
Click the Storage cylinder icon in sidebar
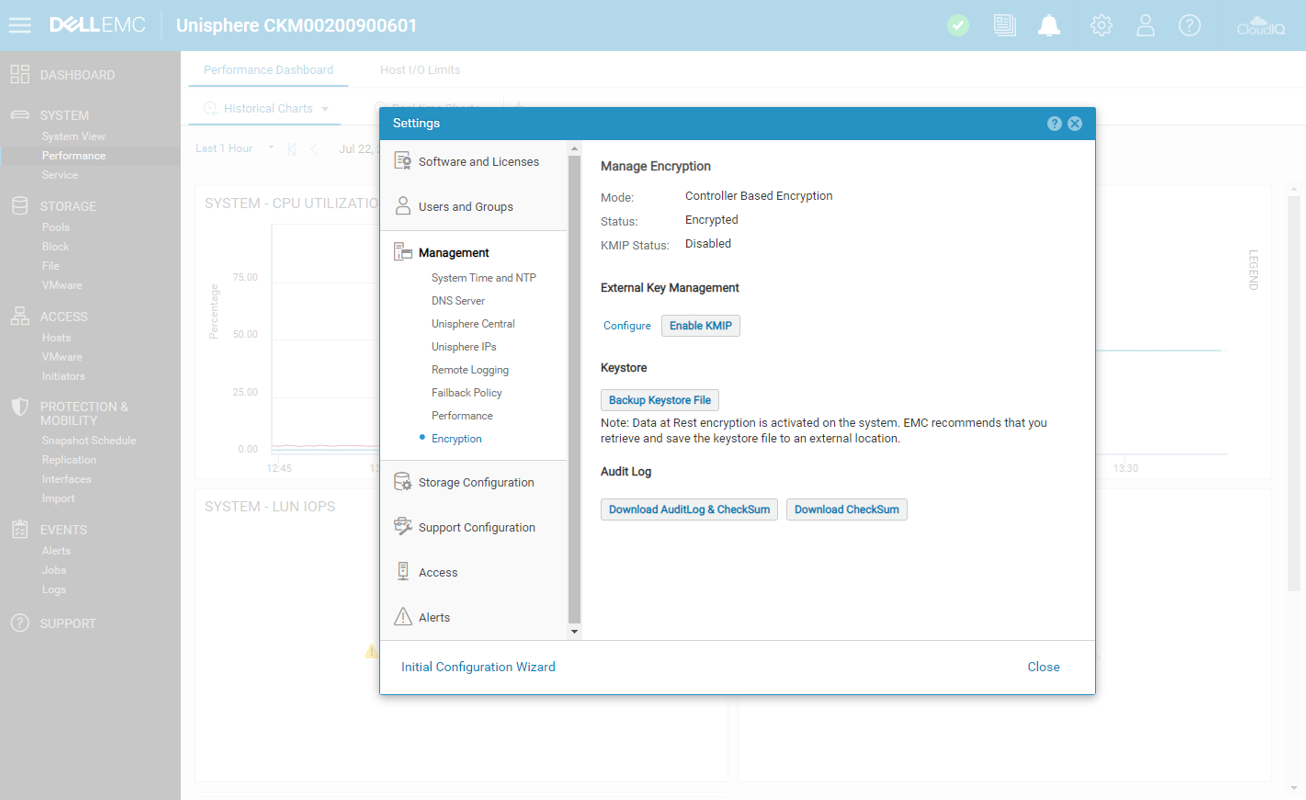19,206
